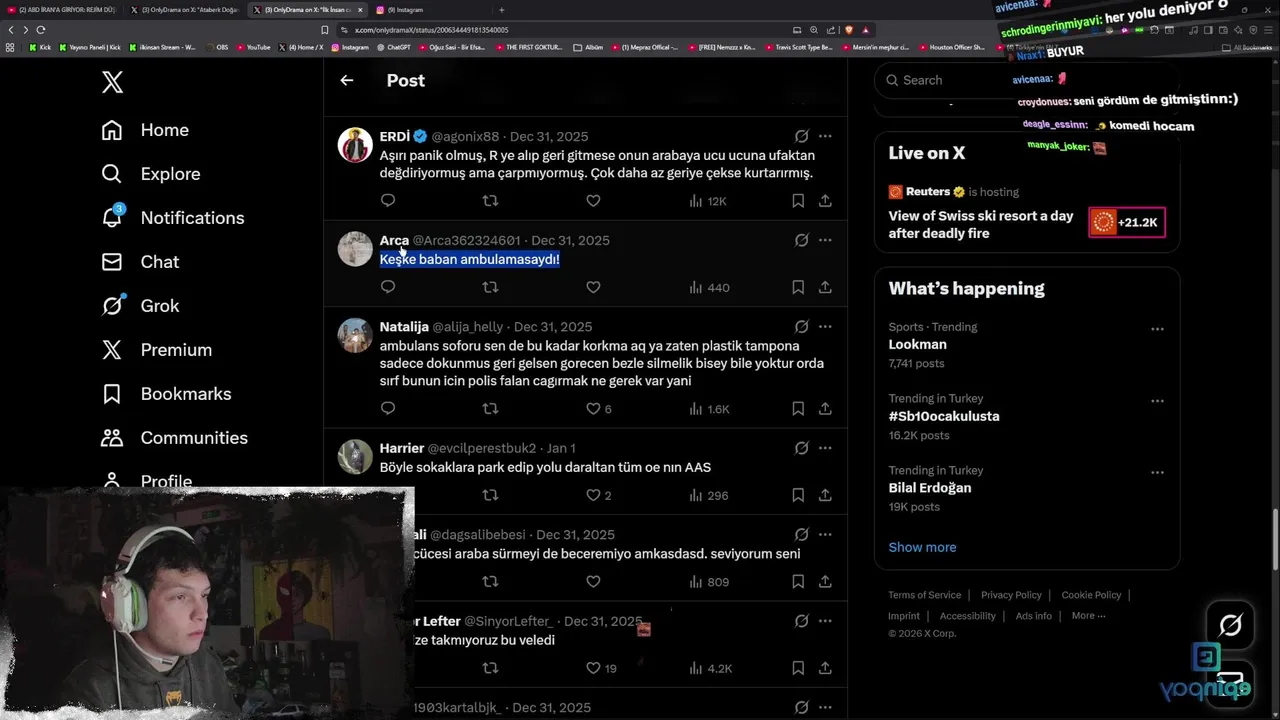The width and height of the screenshot is (1280, 720).
Task: Repost Natalija's post
Action: (x=490, y=408)
